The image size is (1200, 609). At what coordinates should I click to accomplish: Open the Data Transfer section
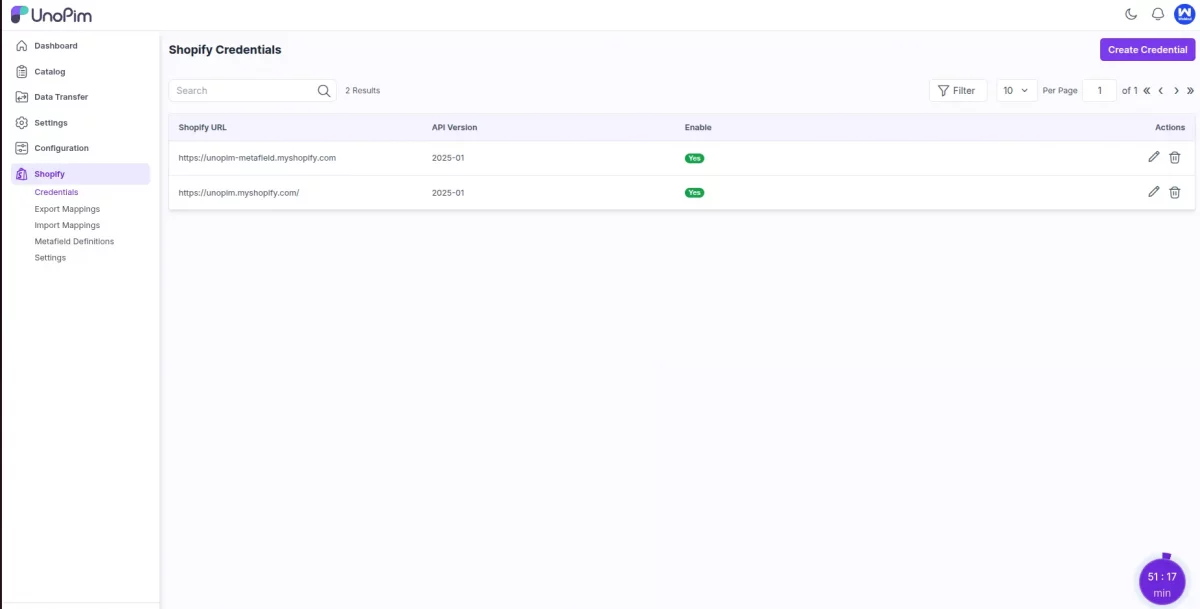pyautogui.click(x=60, y=96)
